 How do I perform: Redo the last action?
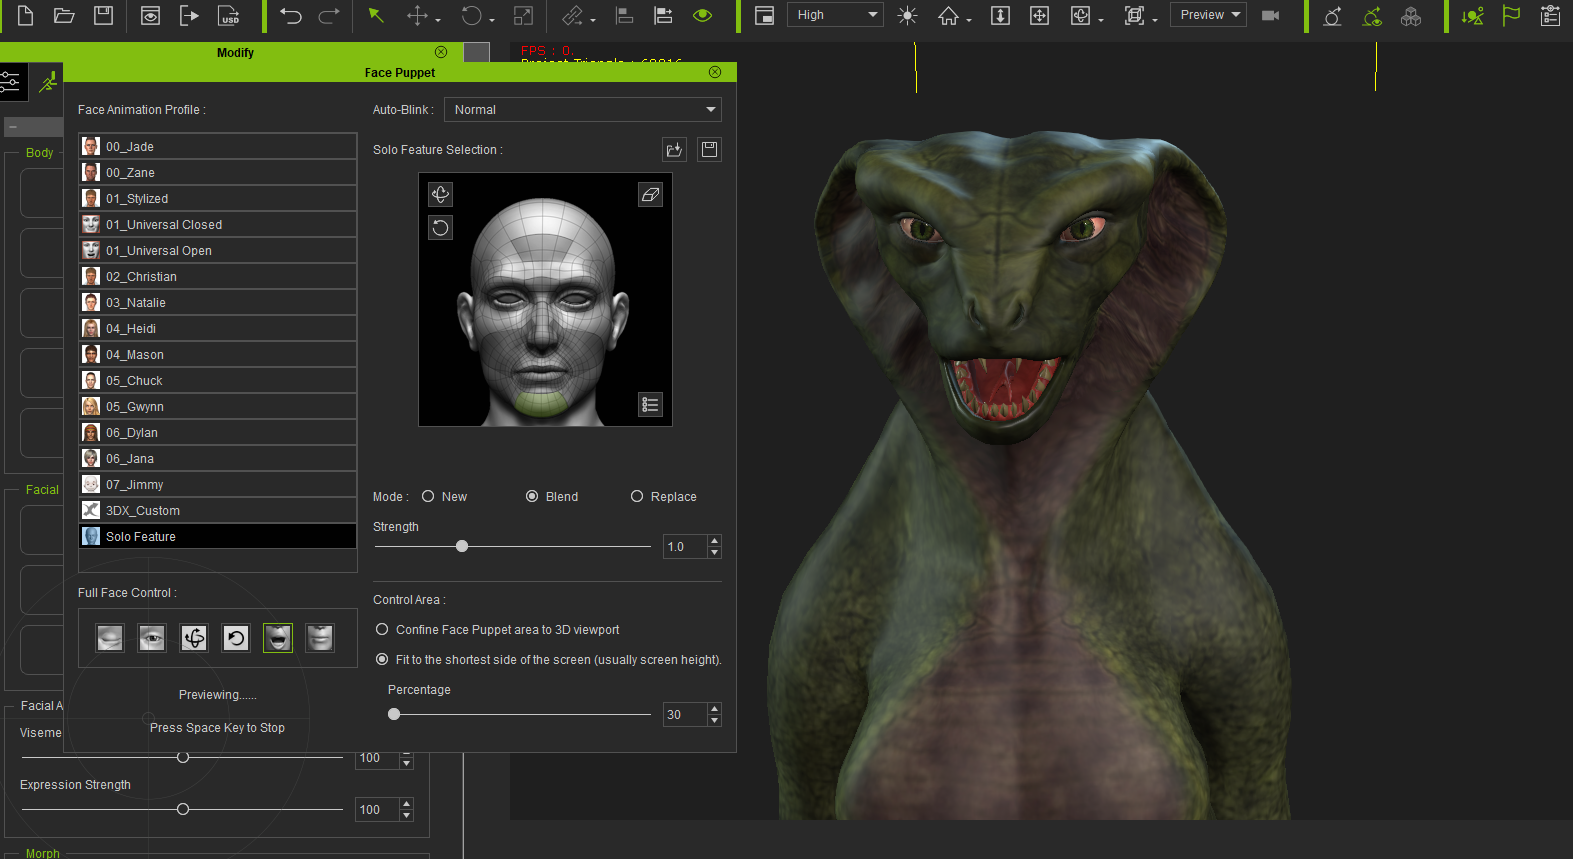(x=329, y=15)
